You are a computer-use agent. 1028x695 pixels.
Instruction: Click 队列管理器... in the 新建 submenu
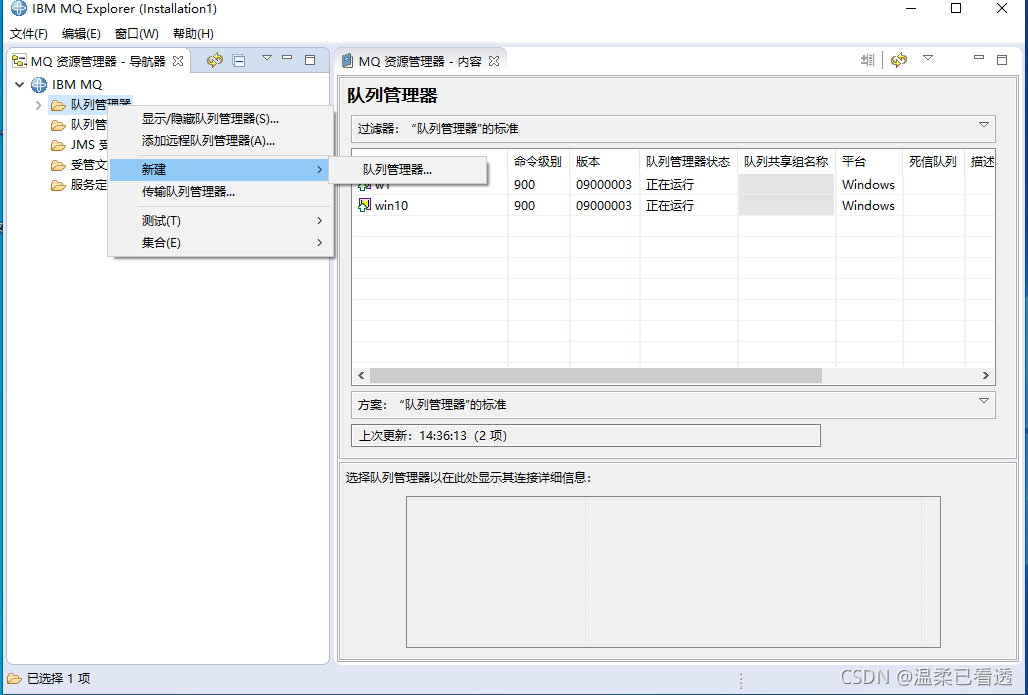pyautogui.click(x=408, y=170)
